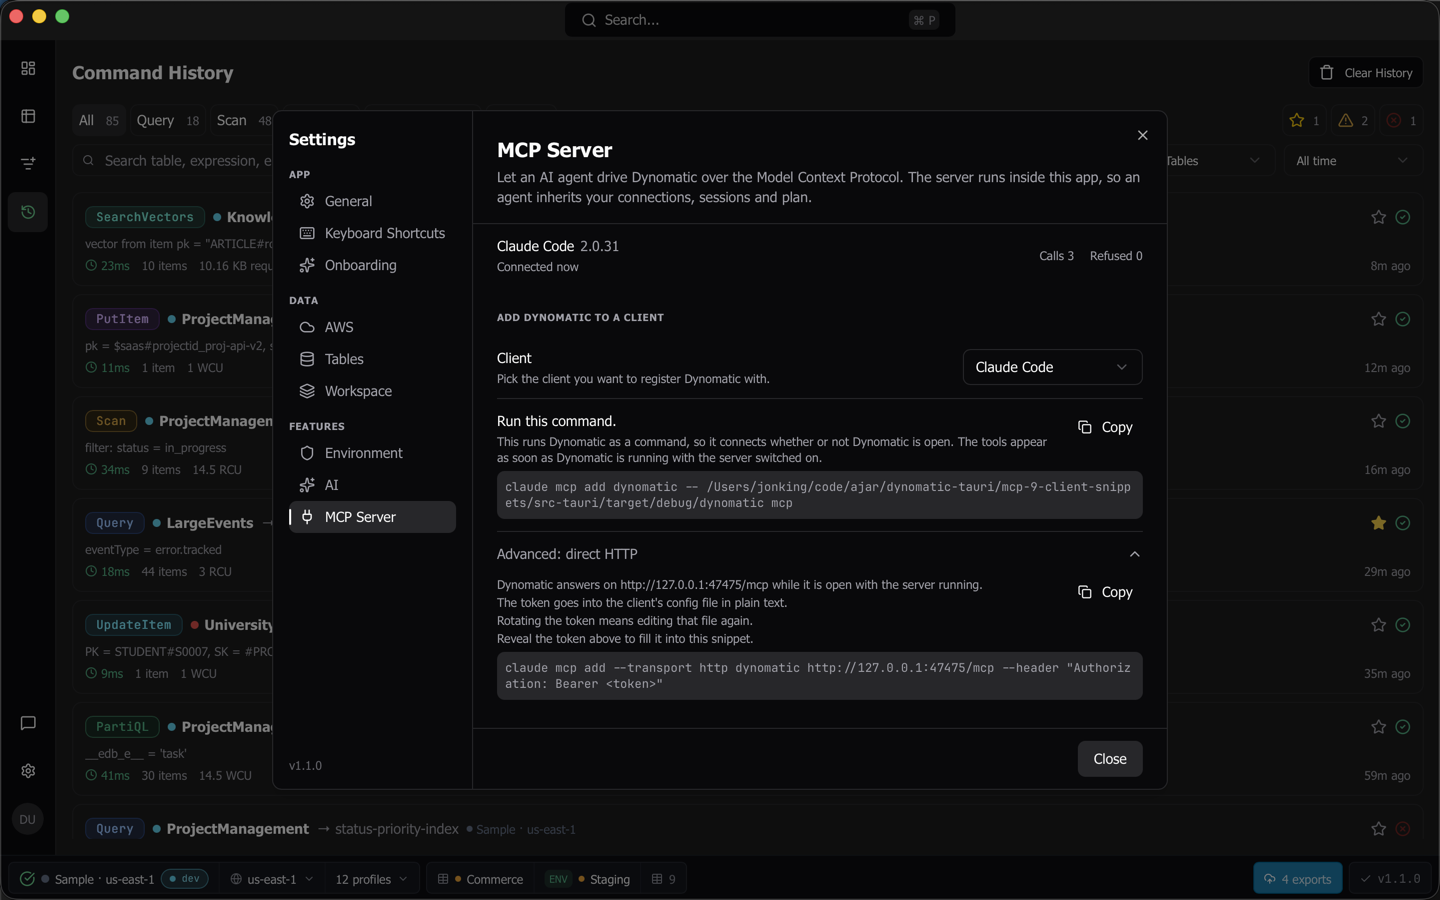1440x900 pixels.
Task: Open the query filter icon in left sidebar
Action: pos(28,163)
